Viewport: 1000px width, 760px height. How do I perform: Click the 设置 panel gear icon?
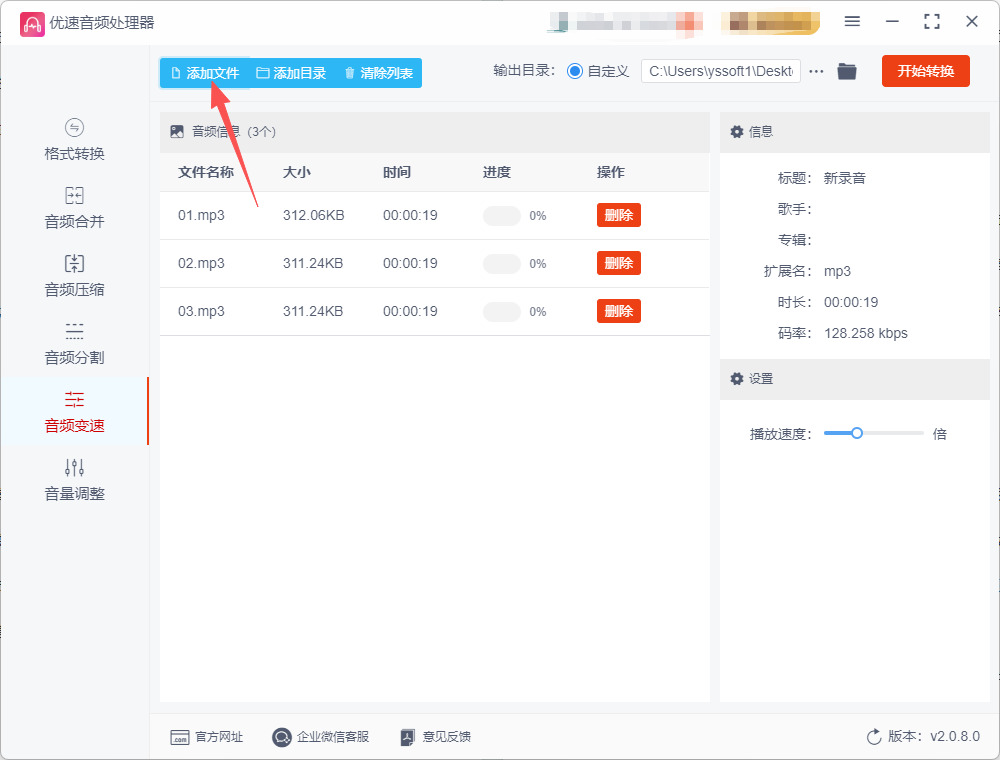point(737,379)
